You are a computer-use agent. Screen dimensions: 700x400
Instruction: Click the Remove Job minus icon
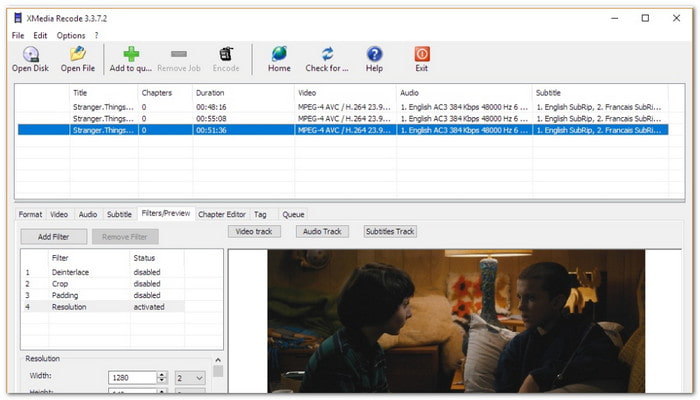point(179,54)
